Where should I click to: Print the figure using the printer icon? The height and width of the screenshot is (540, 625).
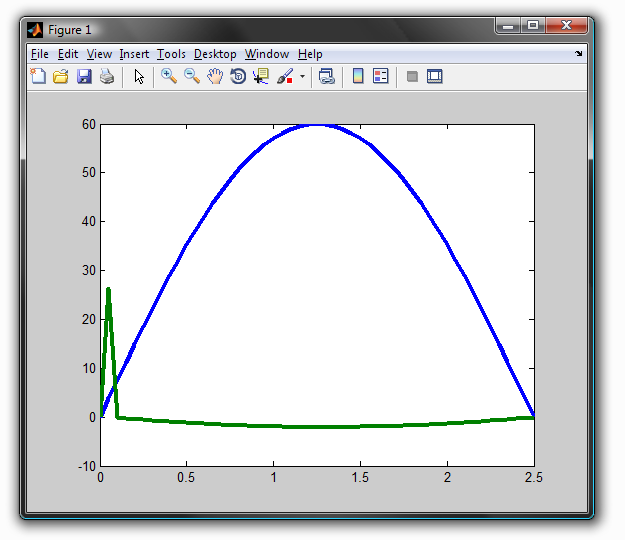(x=106, y=76)
